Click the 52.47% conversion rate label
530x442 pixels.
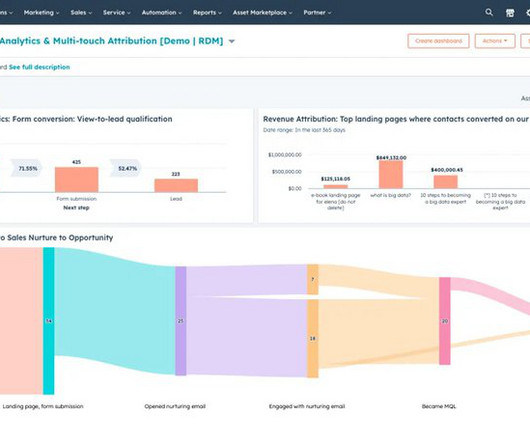pos(127,168)
